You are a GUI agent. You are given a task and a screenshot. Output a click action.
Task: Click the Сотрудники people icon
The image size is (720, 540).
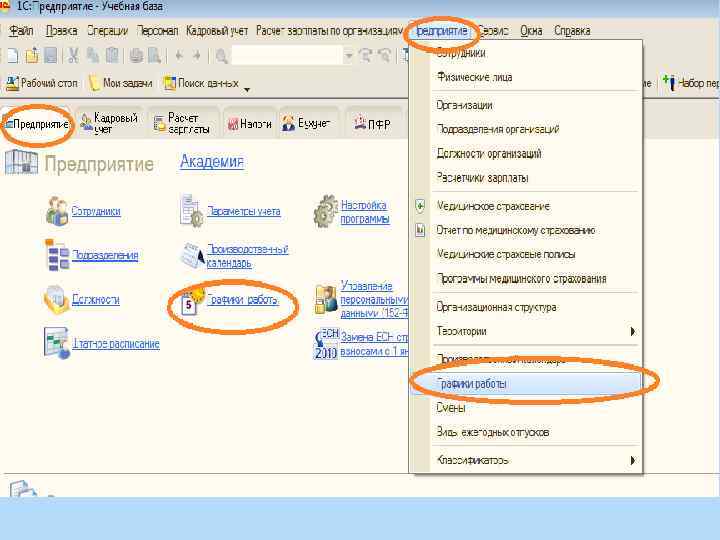pos(57,211)
